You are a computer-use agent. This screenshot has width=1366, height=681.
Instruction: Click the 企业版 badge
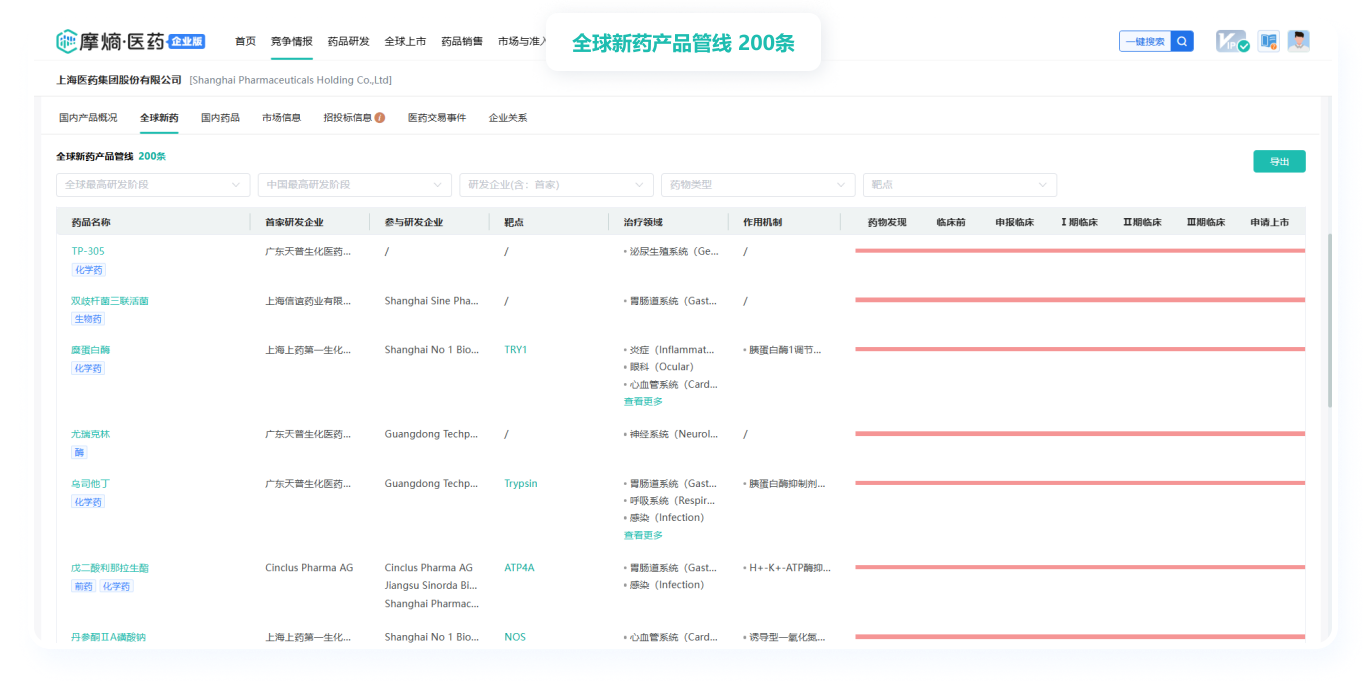click(x=187, y=41)
